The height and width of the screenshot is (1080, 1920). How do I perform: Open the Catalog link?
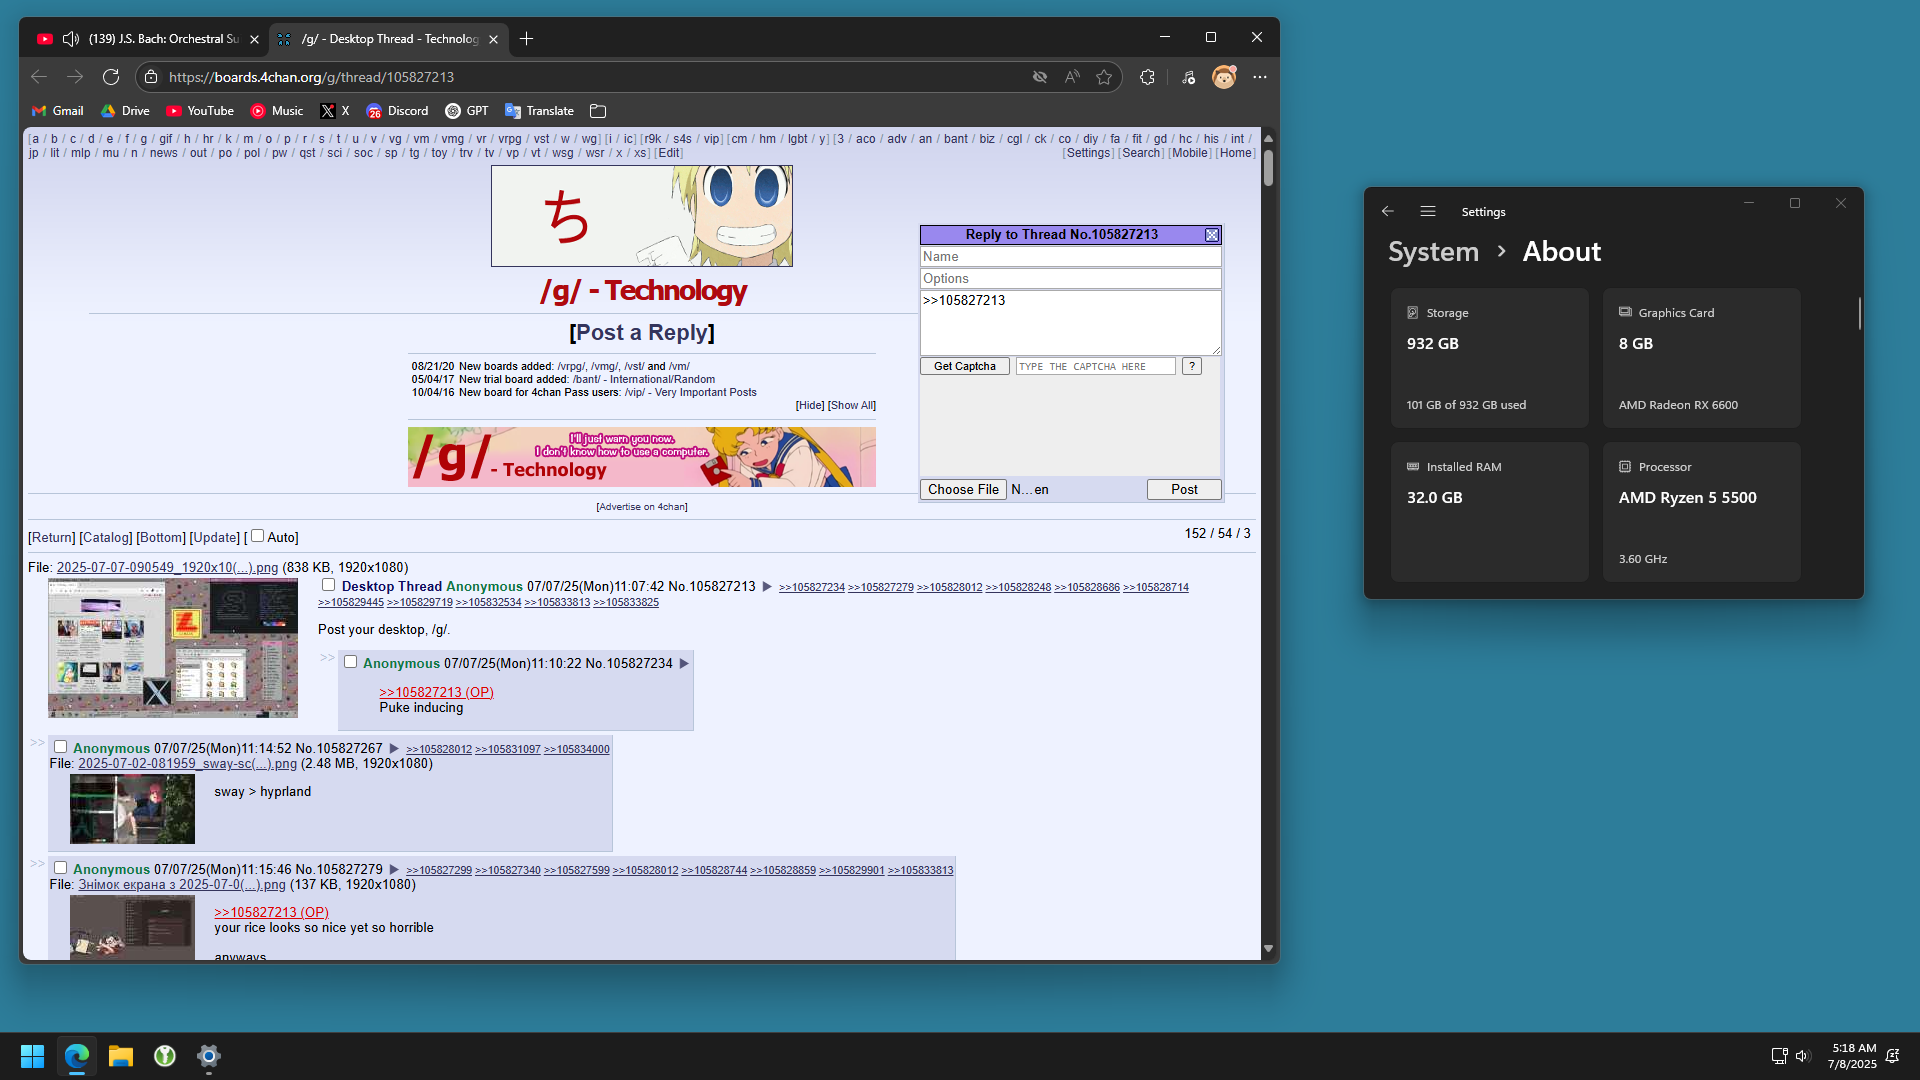pos(106,538)
